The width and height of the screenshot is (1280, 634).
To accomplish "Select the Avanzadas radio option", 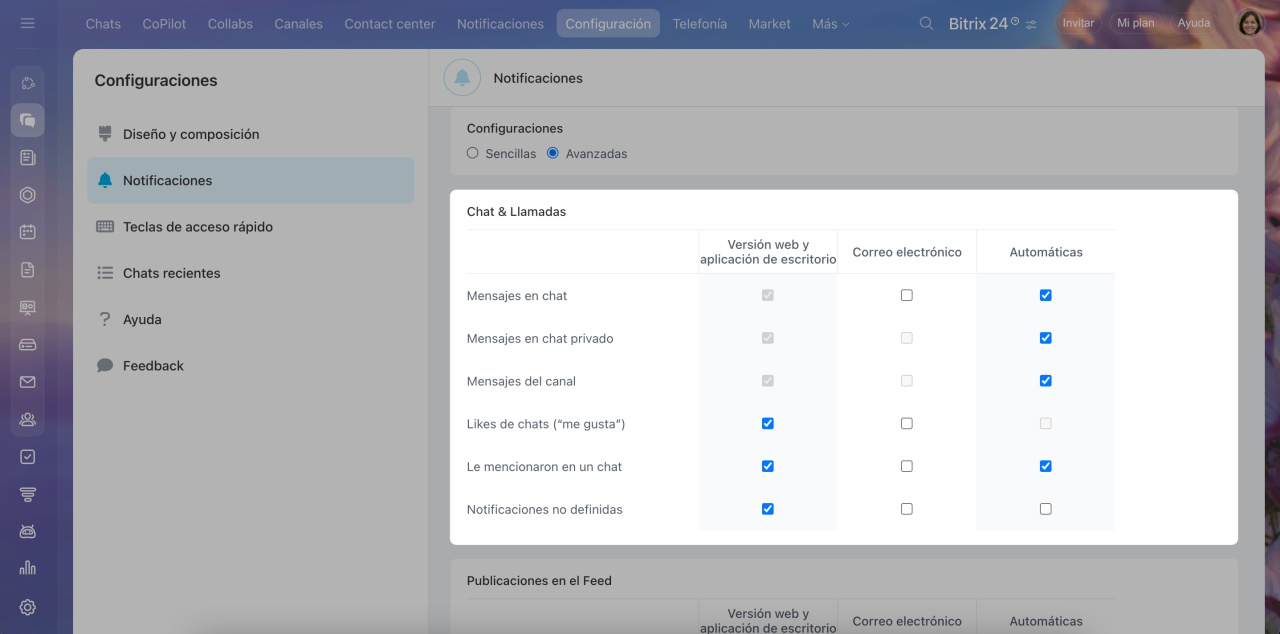I will click(x=553, y=153).
